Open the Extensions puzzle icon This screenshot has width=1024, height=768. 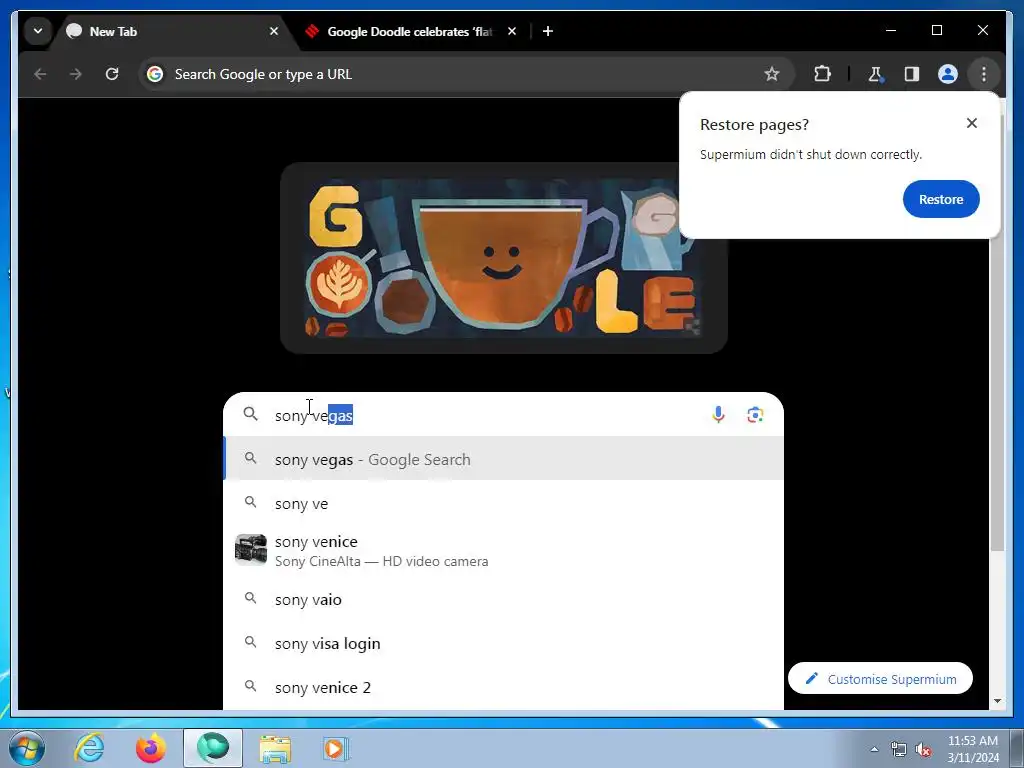click(x=823, y=74)
